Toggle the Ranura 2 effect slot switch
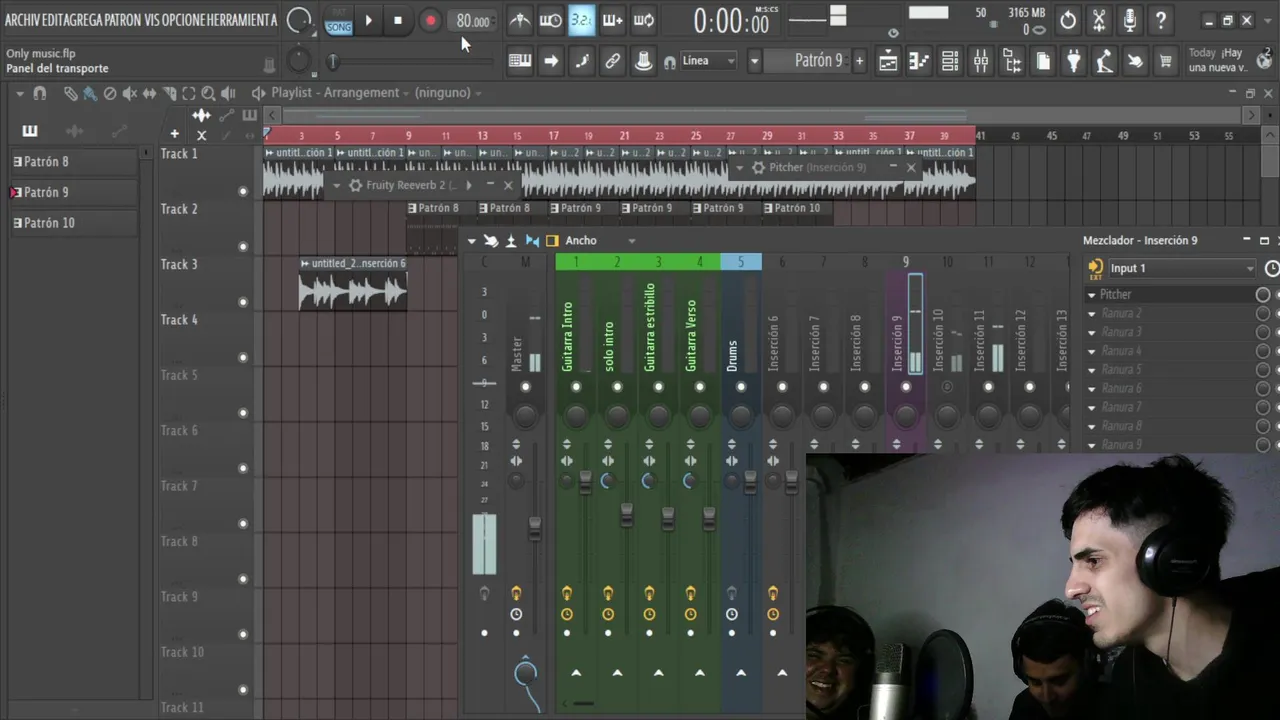 [1263, 313]
